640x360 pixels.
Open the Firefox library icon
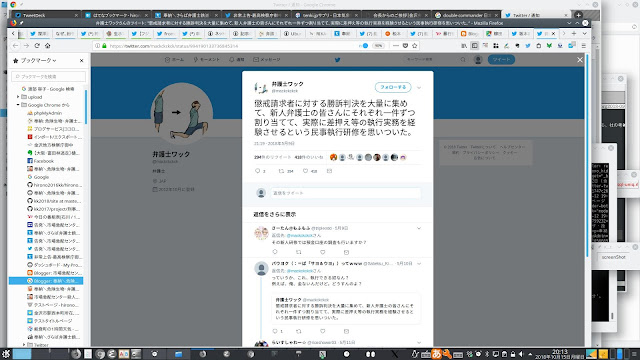click(x=464, y=46)
